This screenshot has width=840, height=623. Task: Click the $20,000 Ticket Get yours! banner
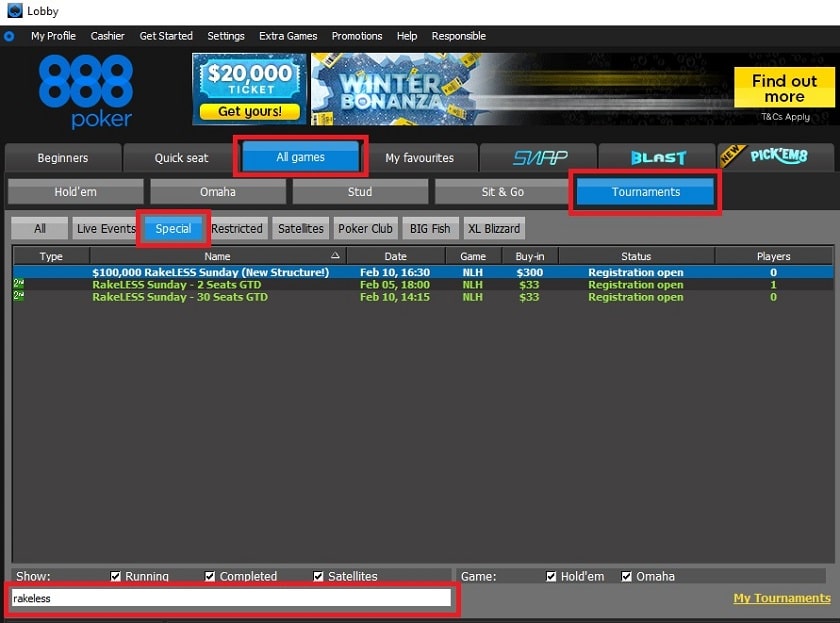[x=249, y=89]
